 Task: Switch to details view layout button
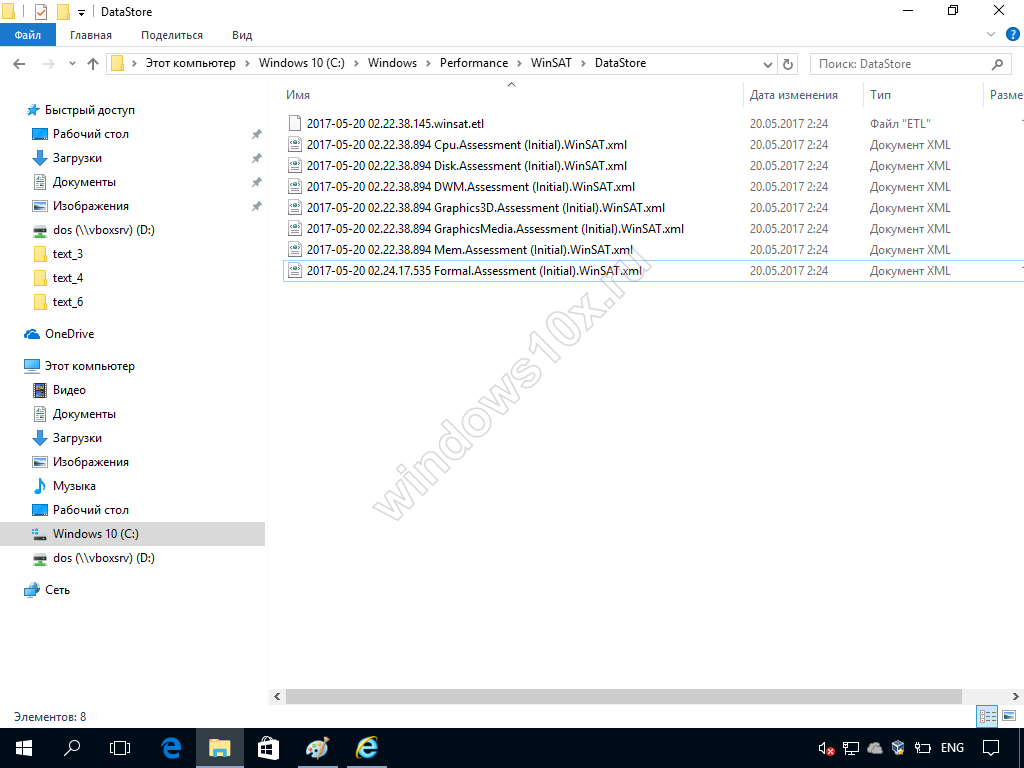[x=987, y=716]
